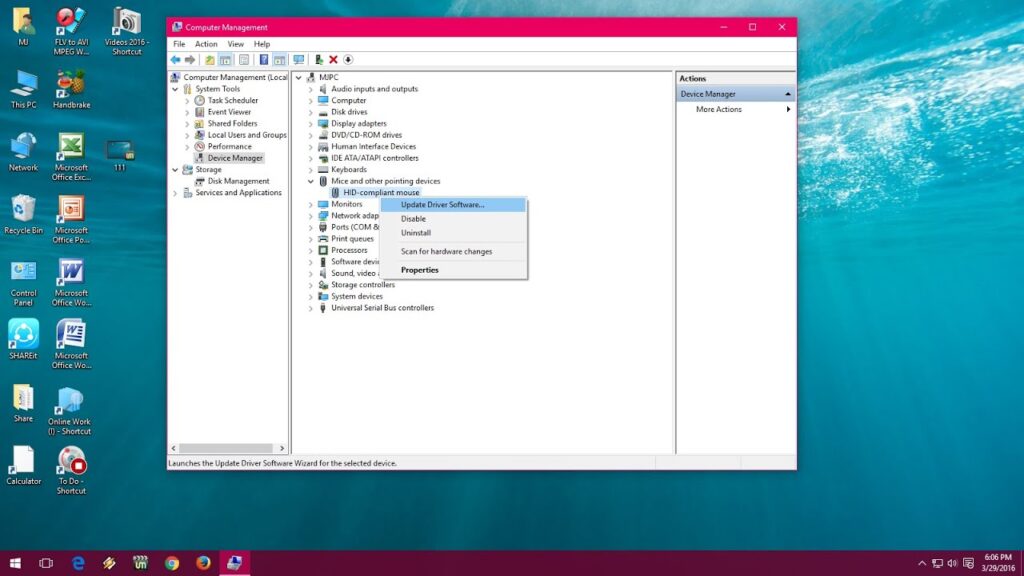Click the scan hardware monitor toolbar icon
Image resolution: width=1024 pixels, height=576 pixels.
coord(298,59)
